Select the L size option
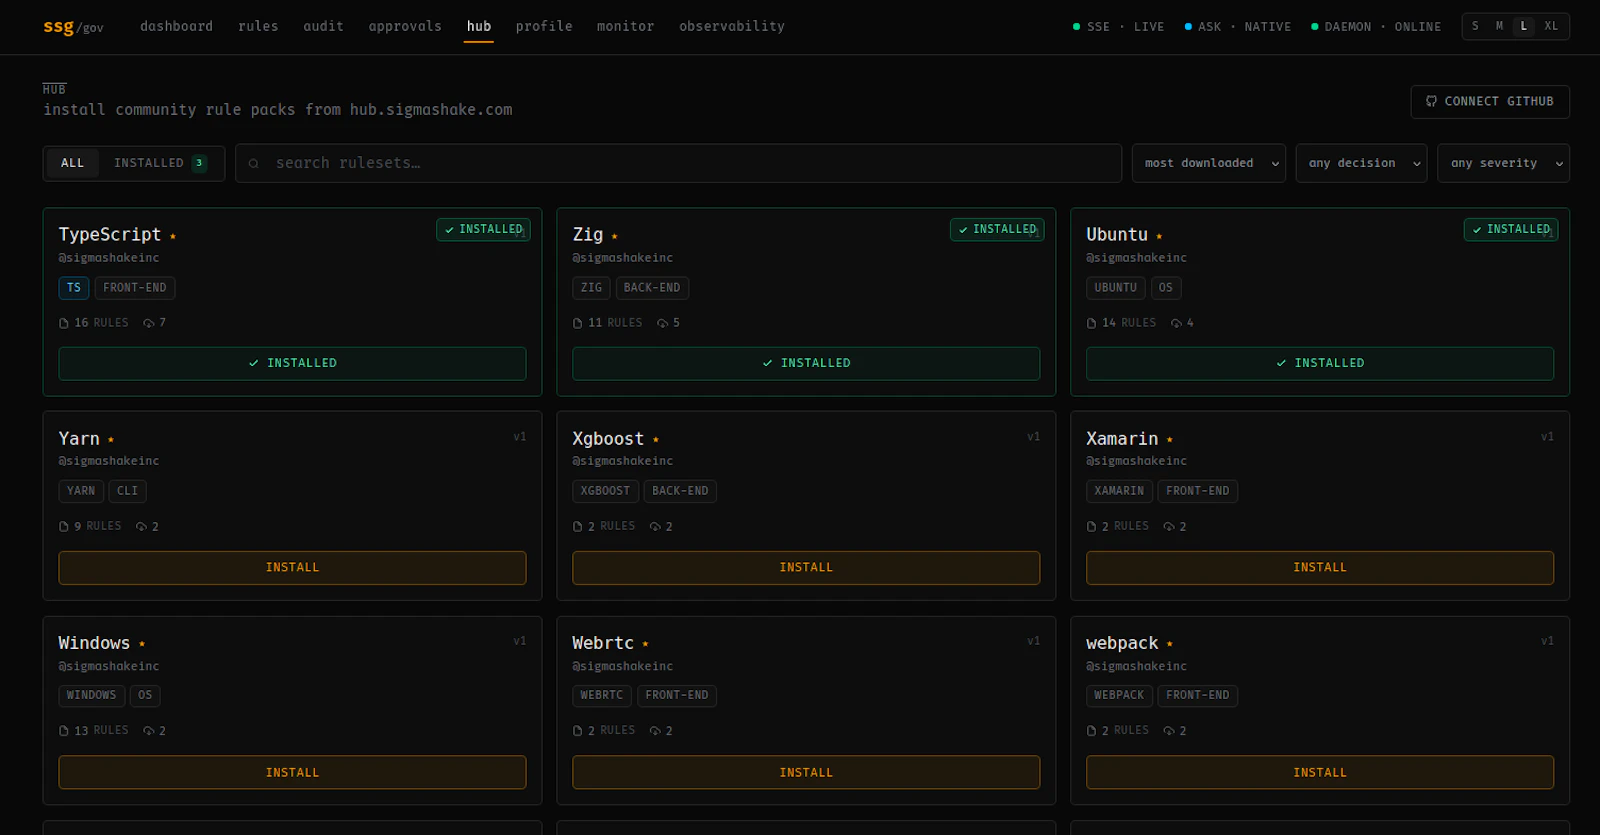Viewport: 1600px width, 835px height. (1524, 26)
